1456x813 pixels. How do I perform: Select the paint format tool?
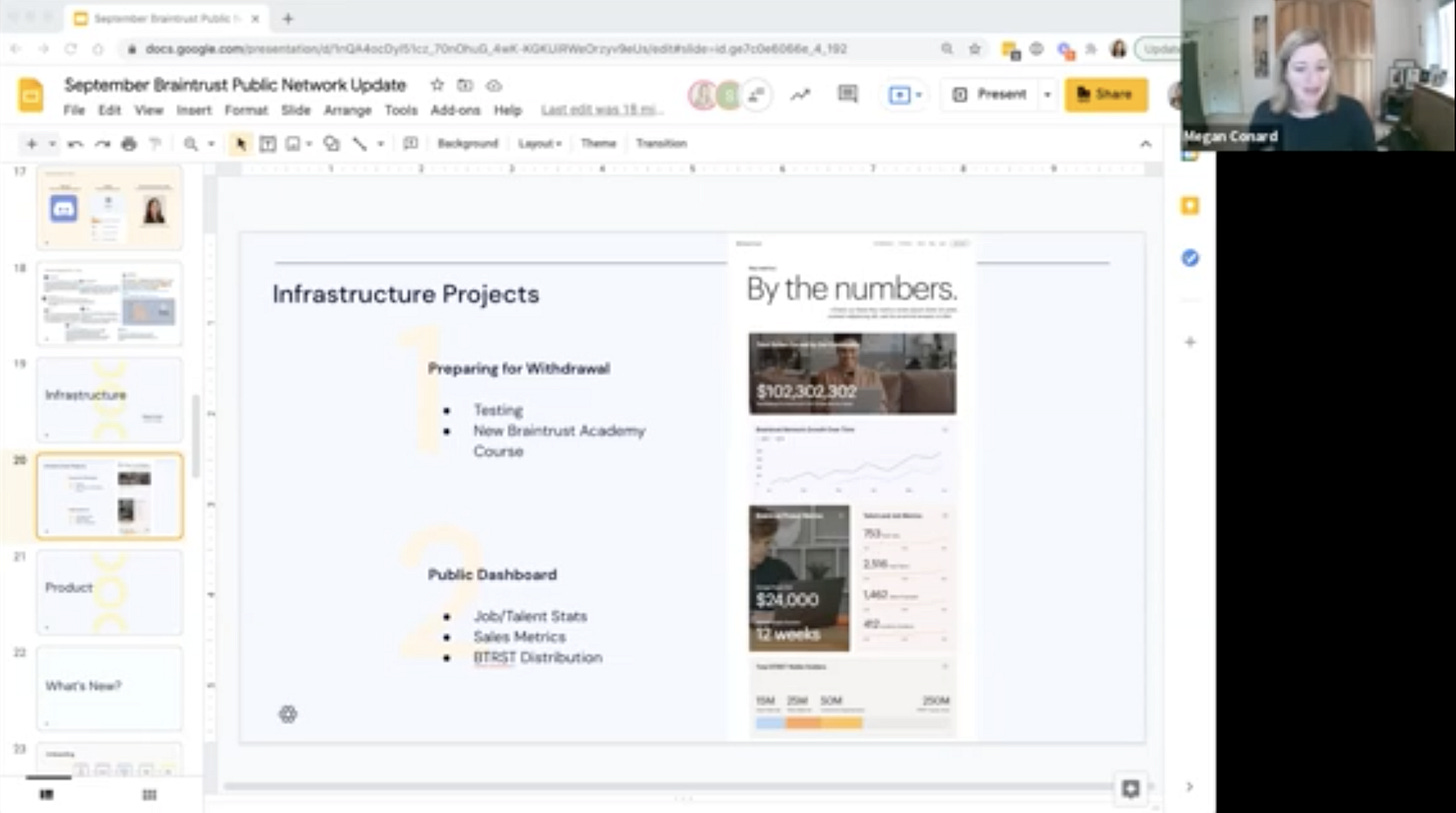[155, 144]
